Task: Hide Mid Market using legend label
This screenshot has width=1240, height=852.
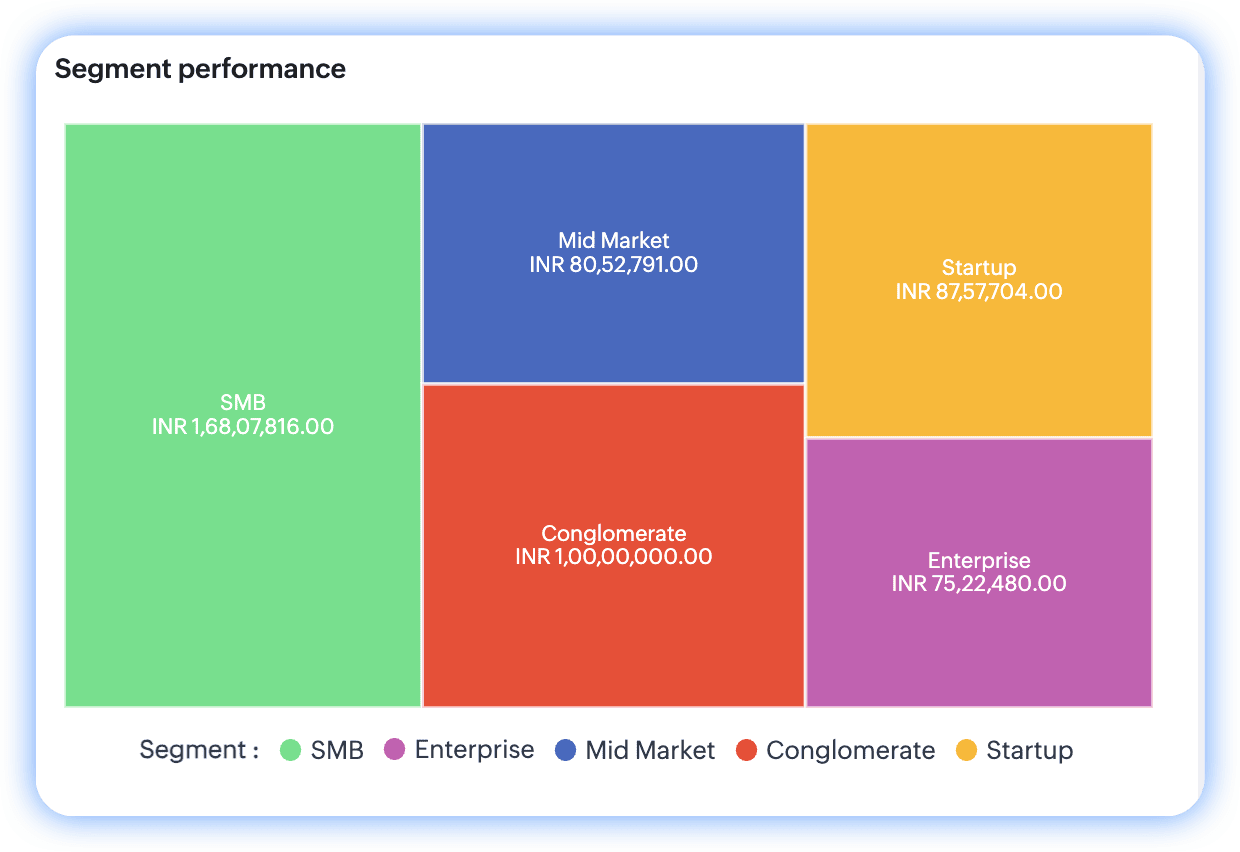Action: coord(650,750)
